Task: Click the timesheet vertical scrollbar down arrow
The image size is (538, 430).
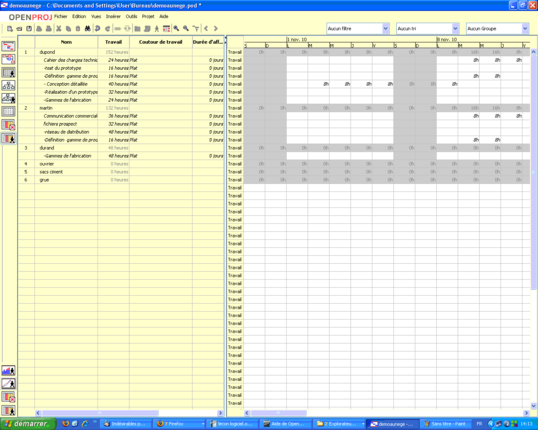Action: 534,406
